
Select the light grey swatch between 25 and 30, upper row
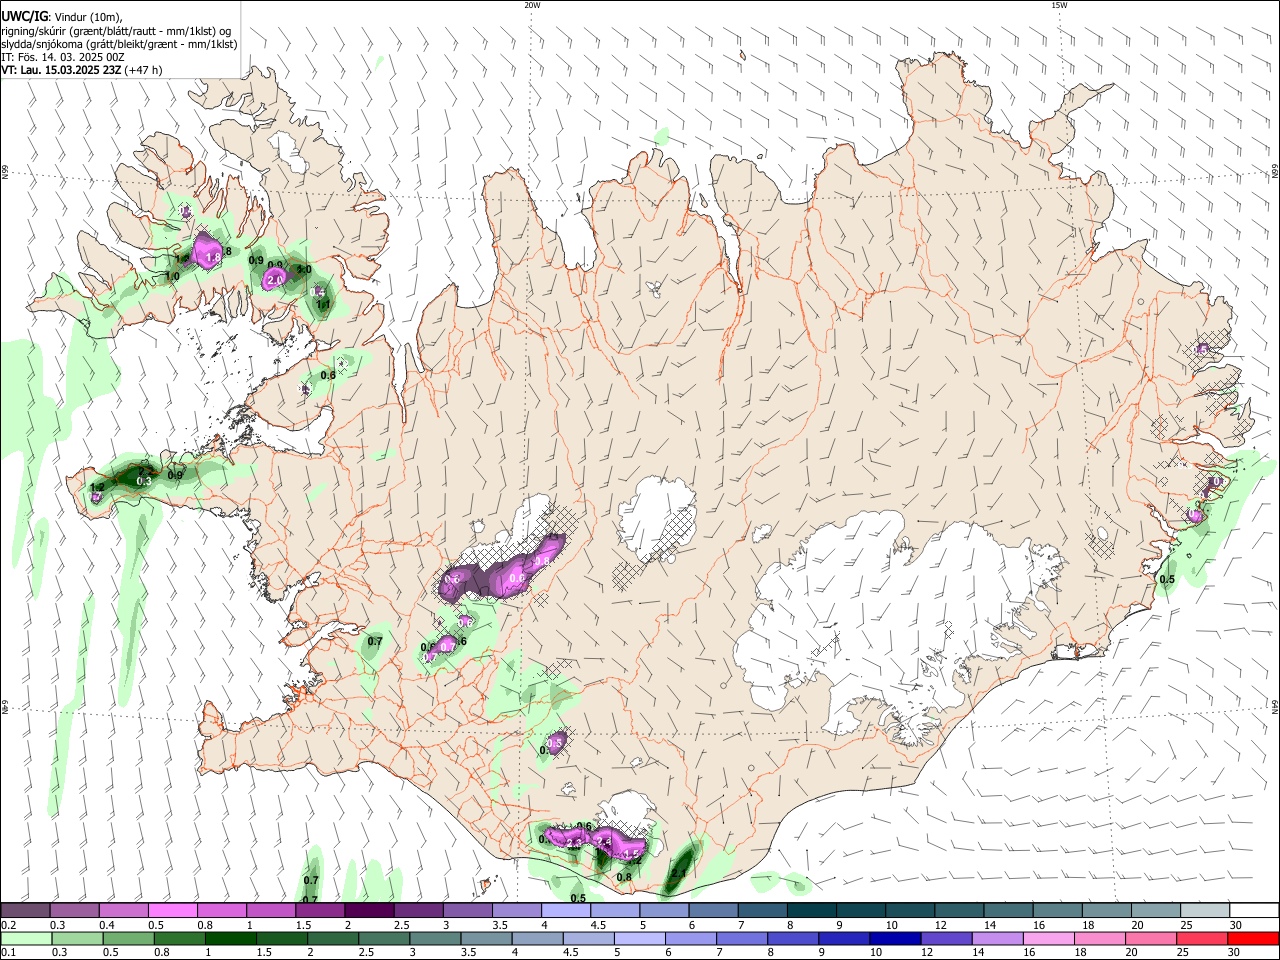point(1205,911)
